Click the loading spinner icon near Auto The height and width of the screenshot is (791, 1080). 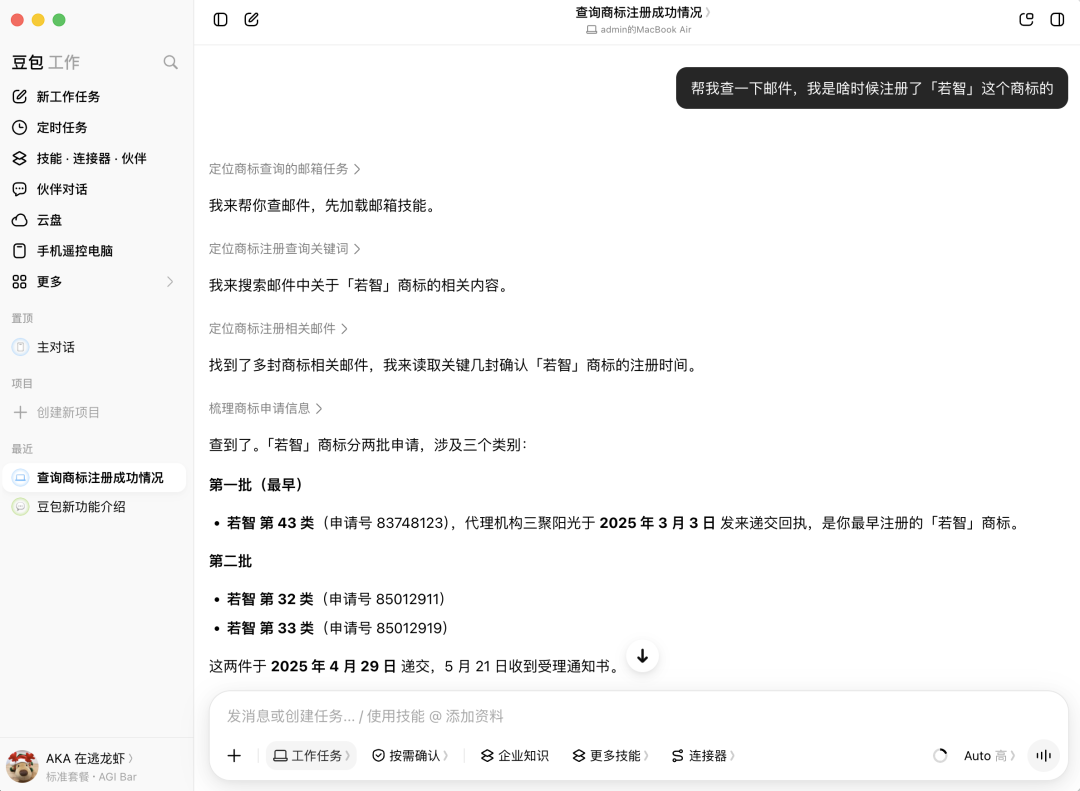click(x=940, y=756)
